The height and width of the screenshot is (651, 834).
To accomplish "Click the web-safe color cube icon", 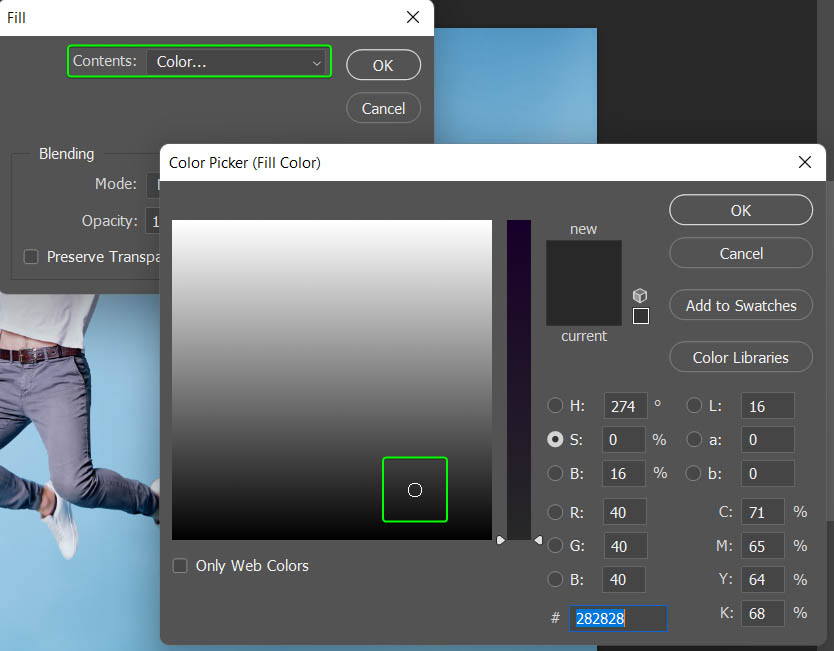I will click(x=640, y=296).
